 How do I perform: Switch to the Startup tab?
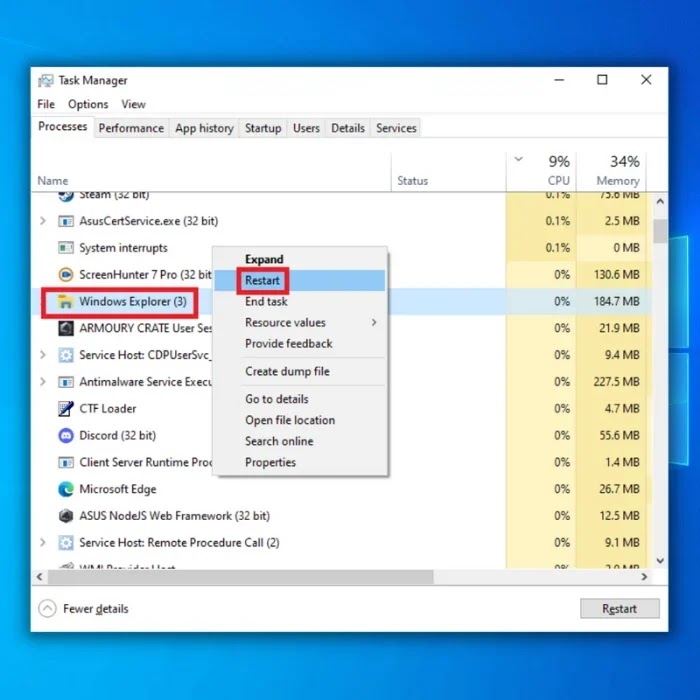263,128
